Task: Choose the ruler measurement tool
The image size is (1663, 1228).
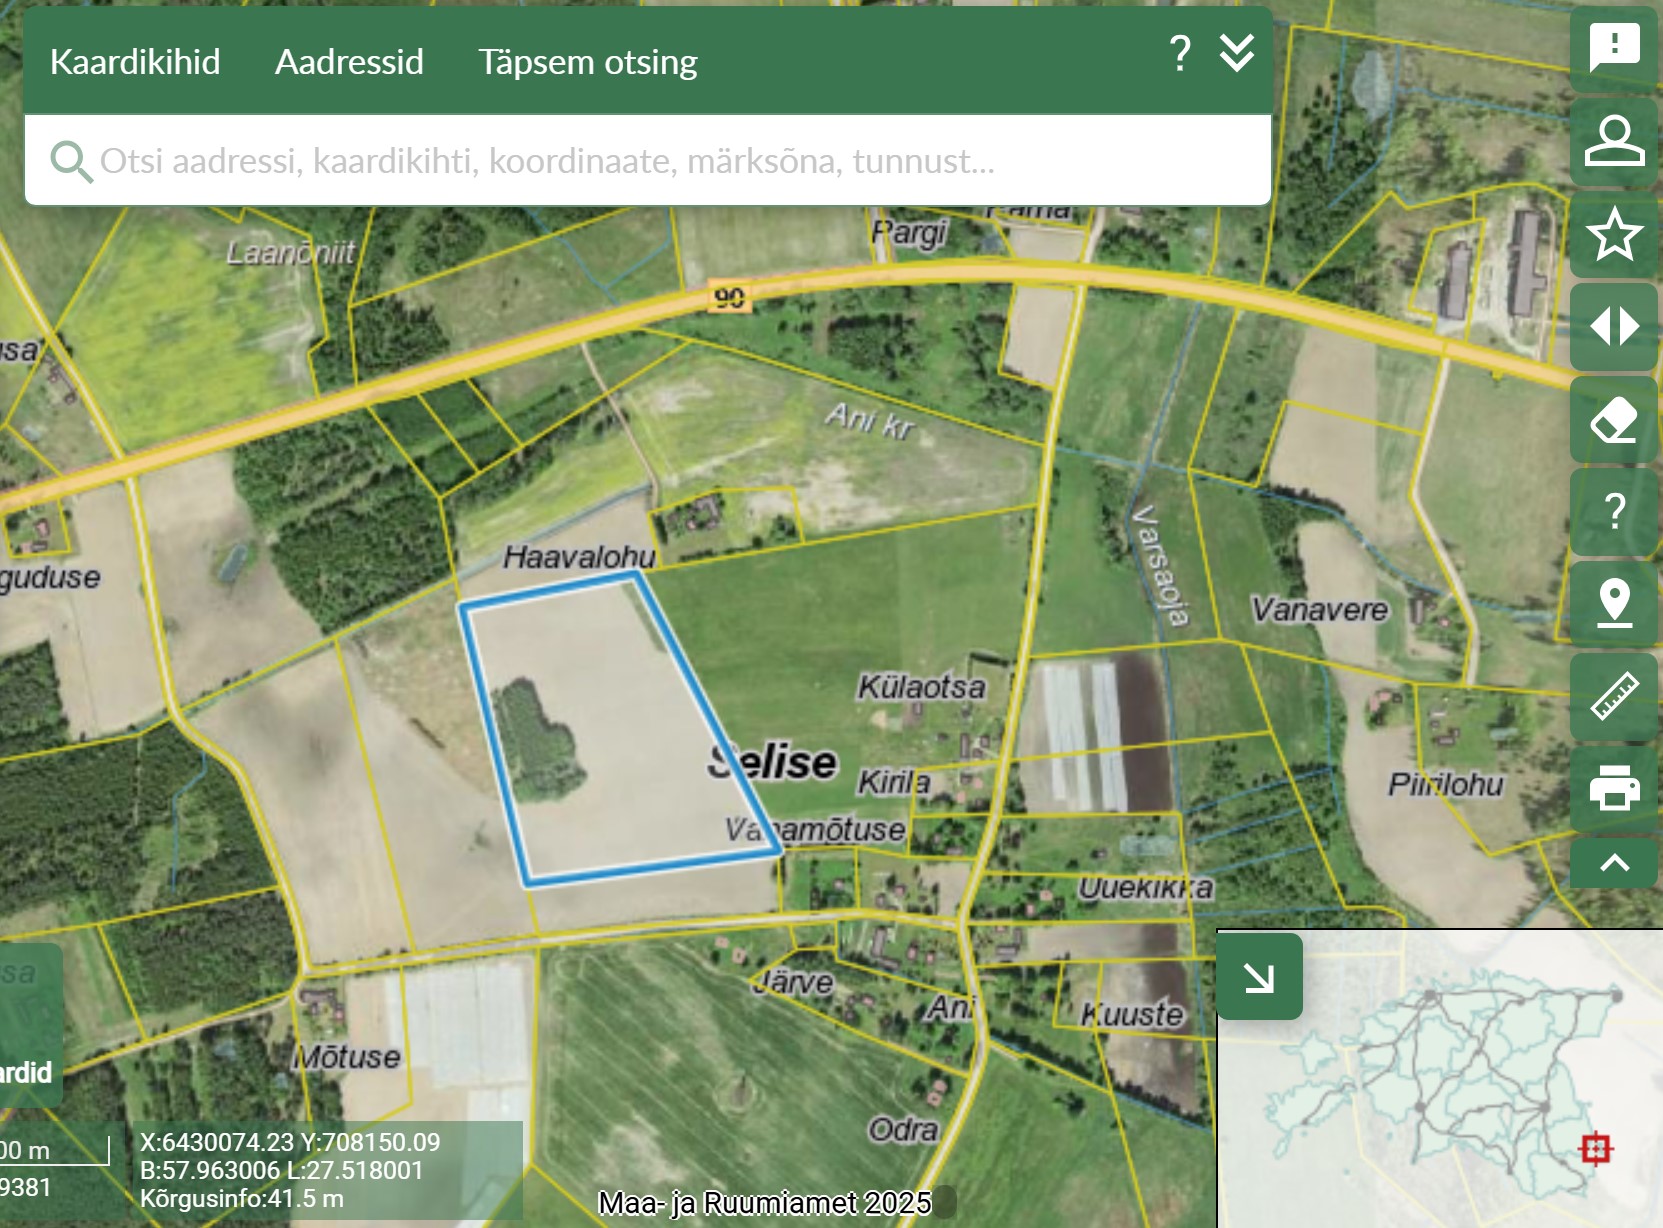Action: tap(1613, 697)
